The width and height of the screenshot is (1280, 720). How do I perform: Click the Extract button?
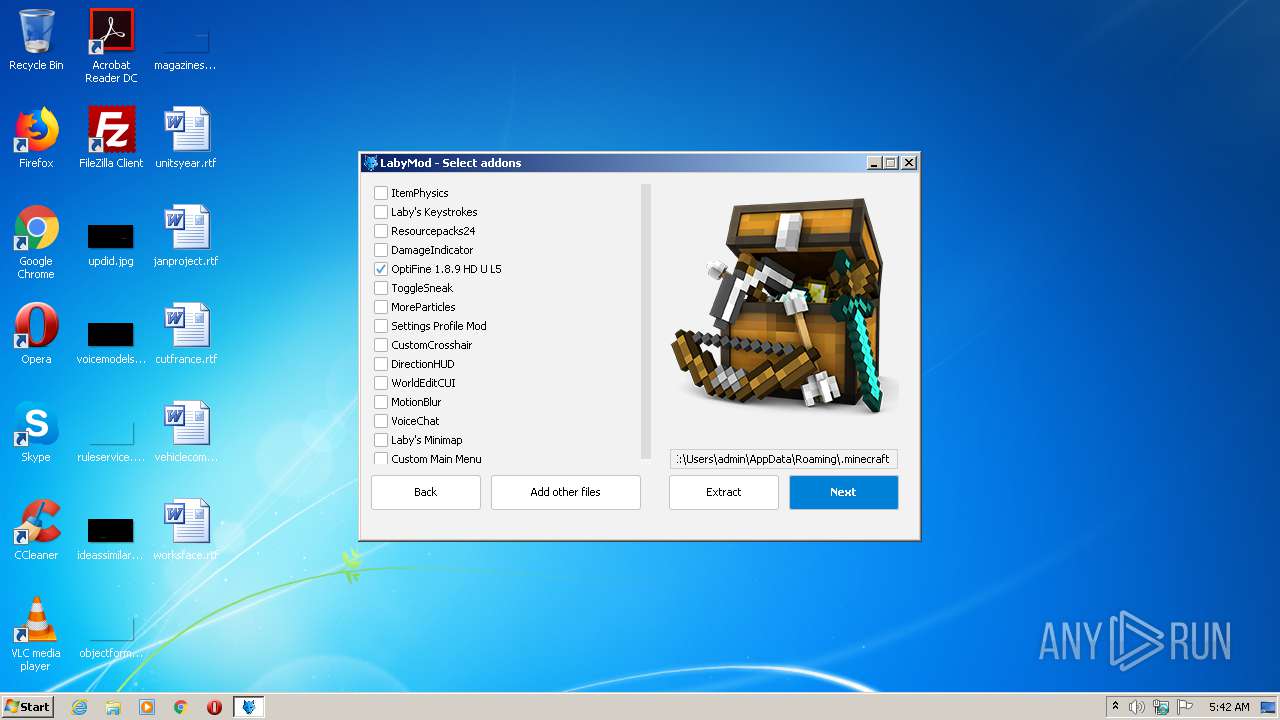[724, 492]
